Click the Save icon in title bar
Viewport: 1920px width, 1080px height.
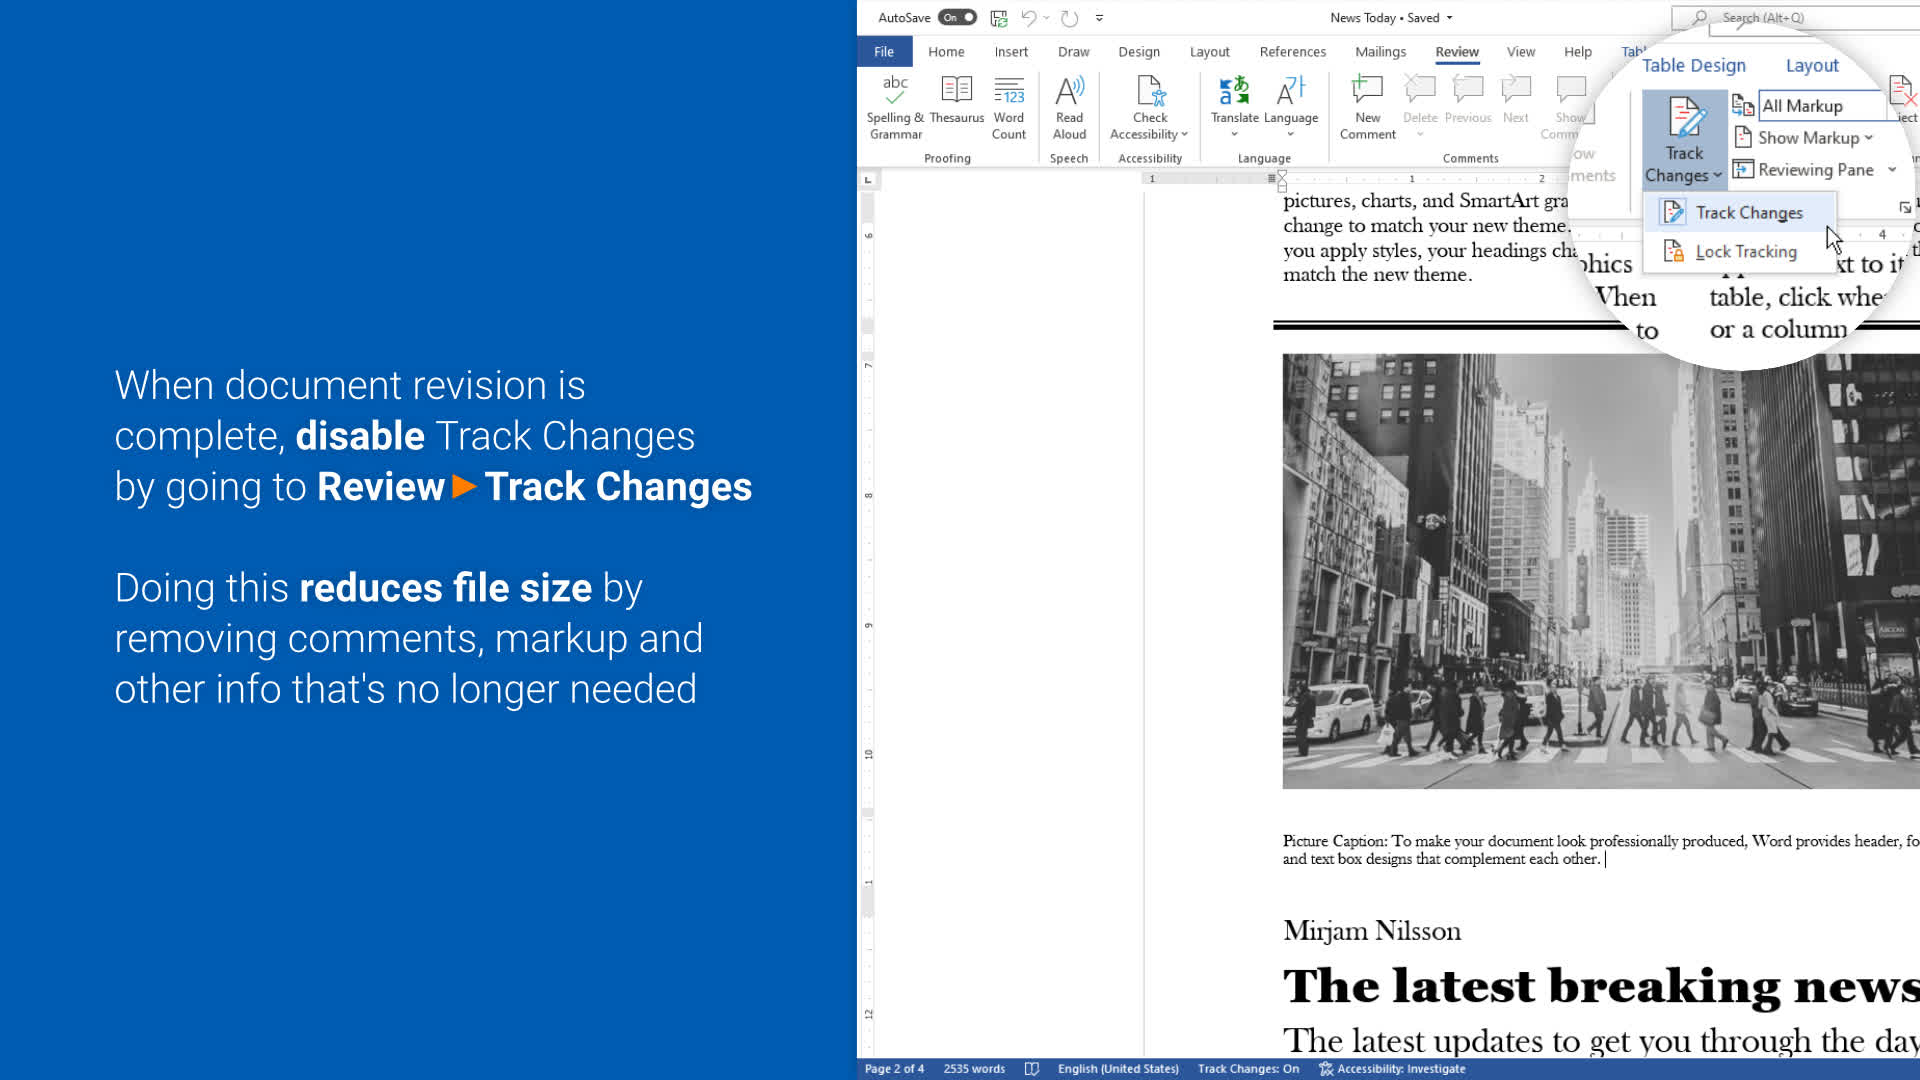(x=998, y=18)
